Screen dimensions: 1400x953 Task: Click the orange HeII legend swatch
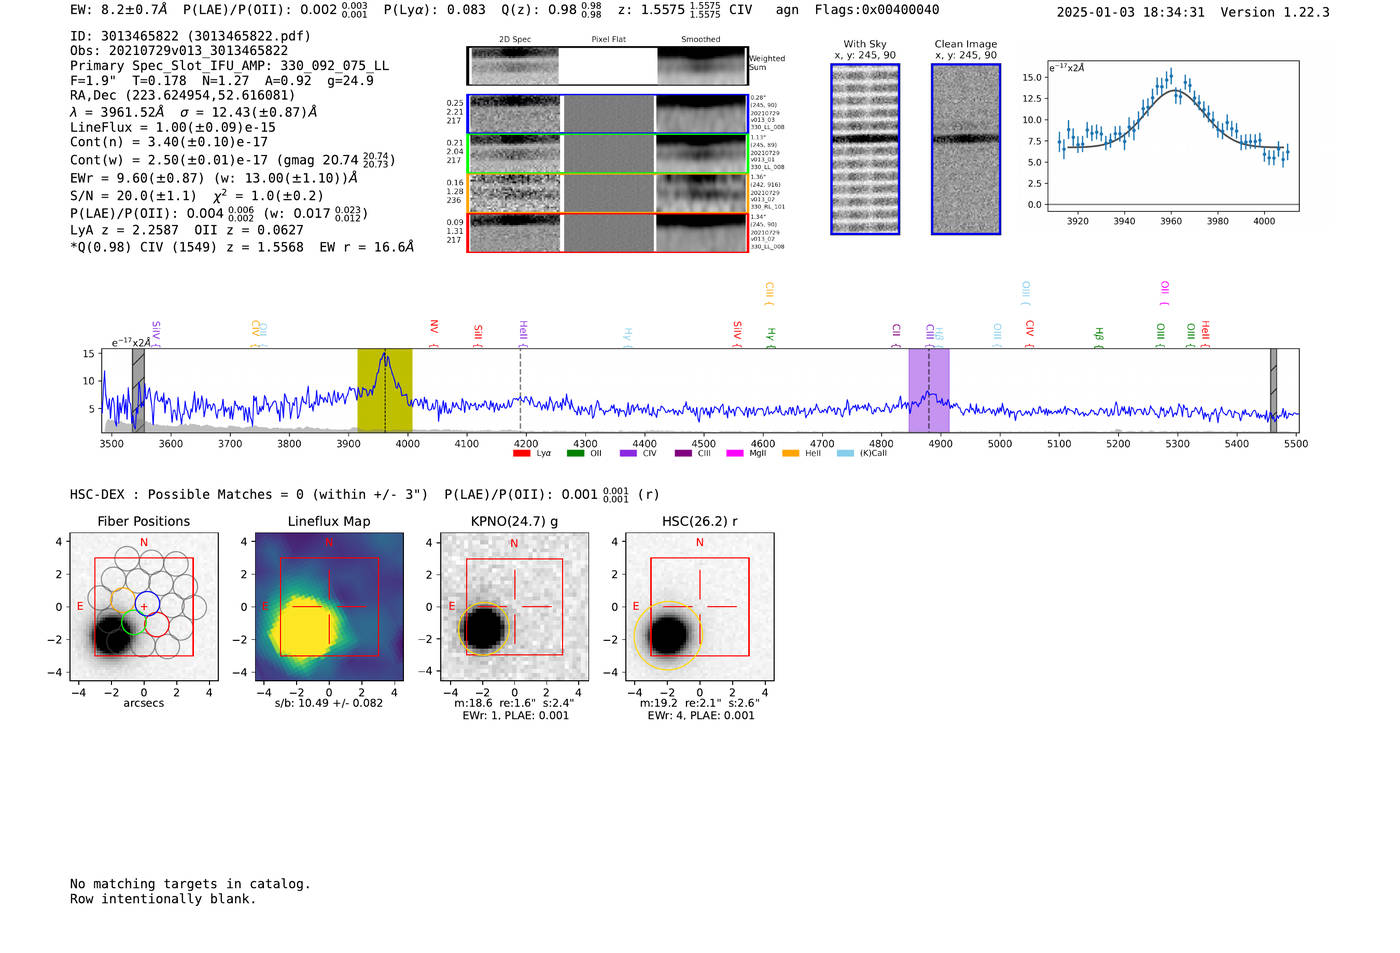(x=791, y=453)
